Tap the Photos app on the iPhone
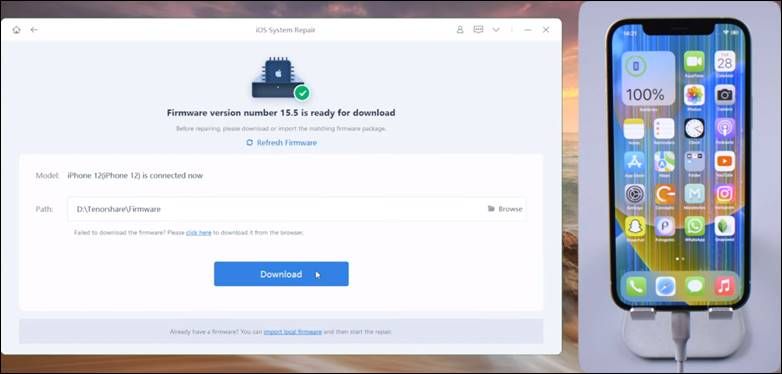The image size is (782, 374). (694, 95)
